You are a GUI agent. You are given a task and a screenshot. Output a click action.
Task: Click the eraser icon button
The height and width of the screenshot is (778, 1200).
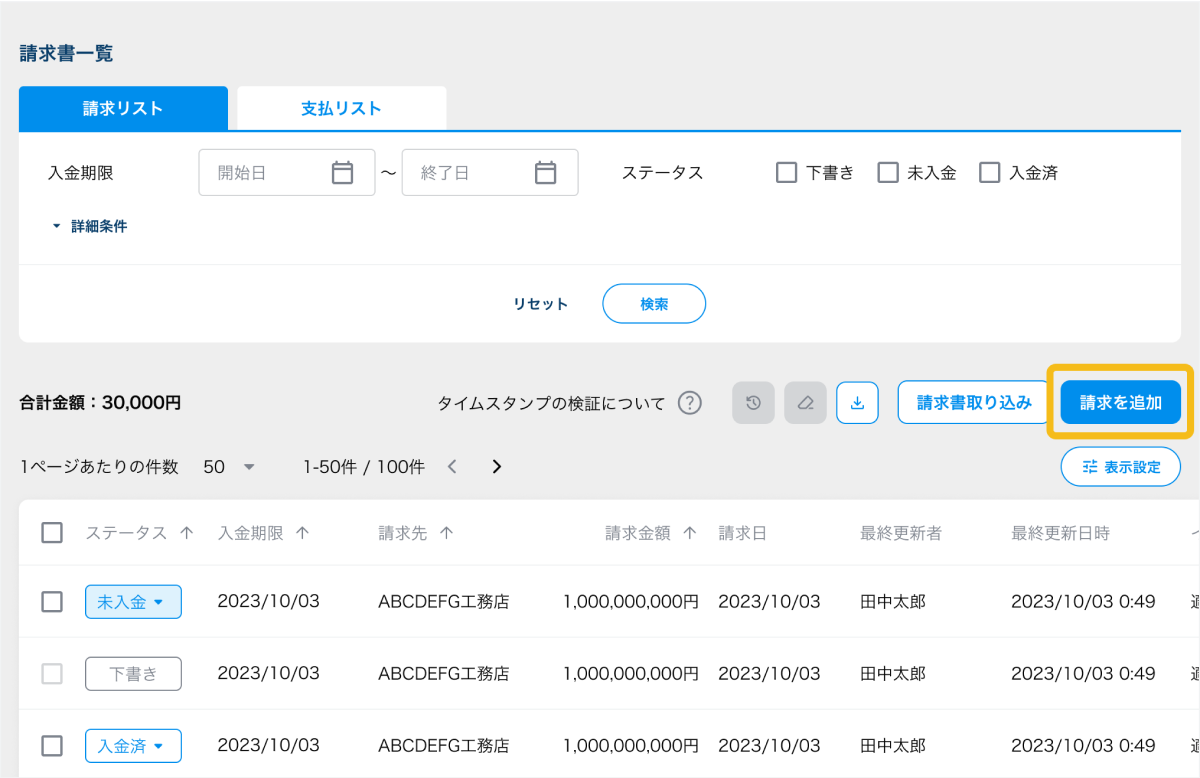805,403
